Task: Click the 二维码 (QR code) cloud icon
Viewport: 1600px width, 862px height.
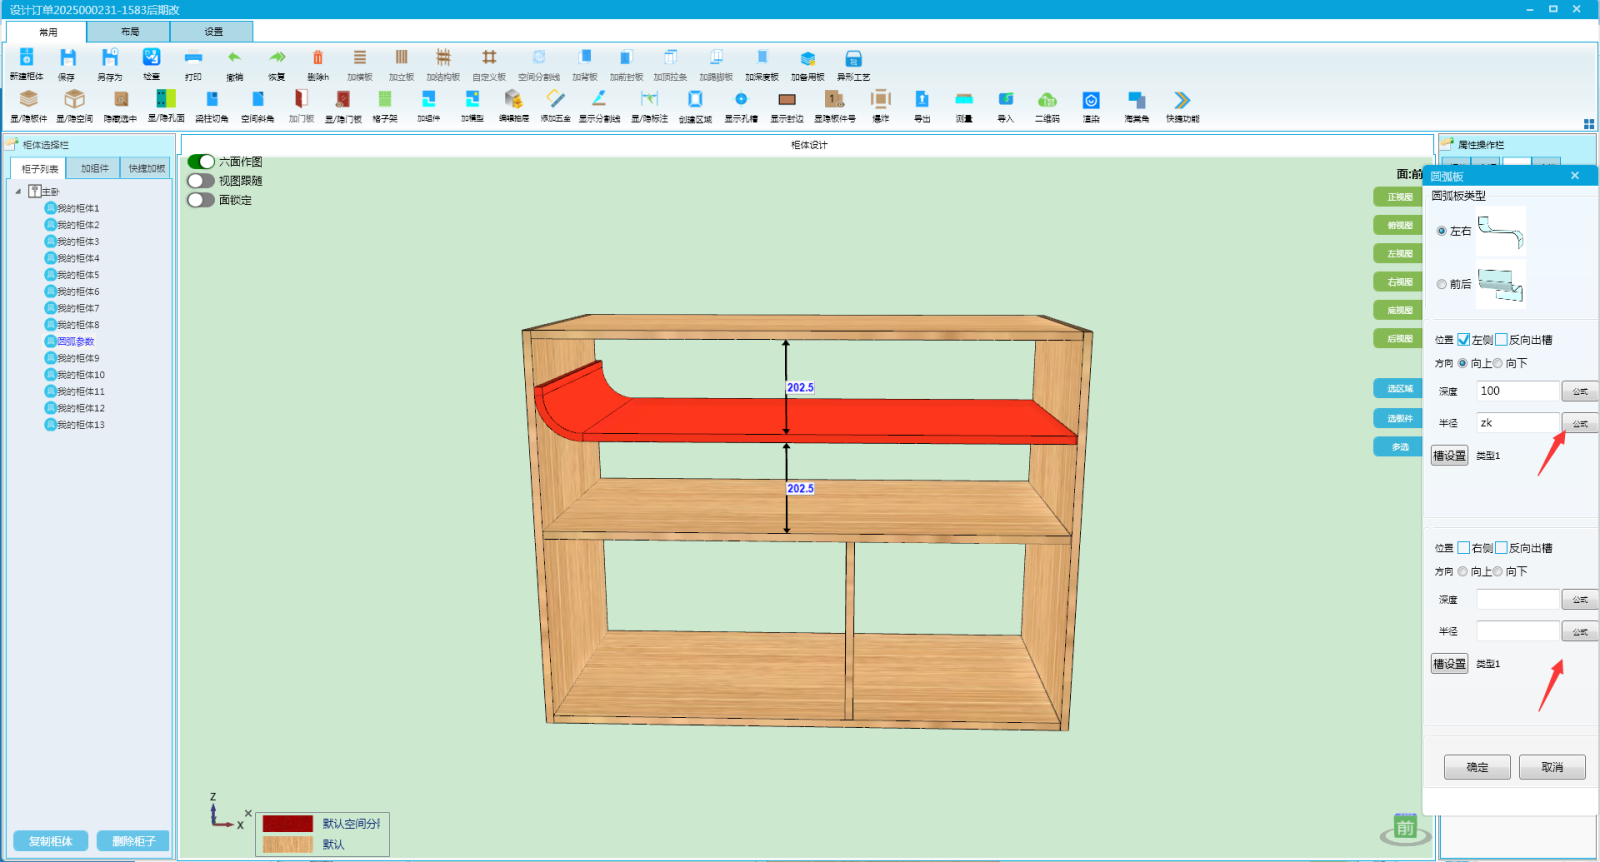Action: (1047, 100)
